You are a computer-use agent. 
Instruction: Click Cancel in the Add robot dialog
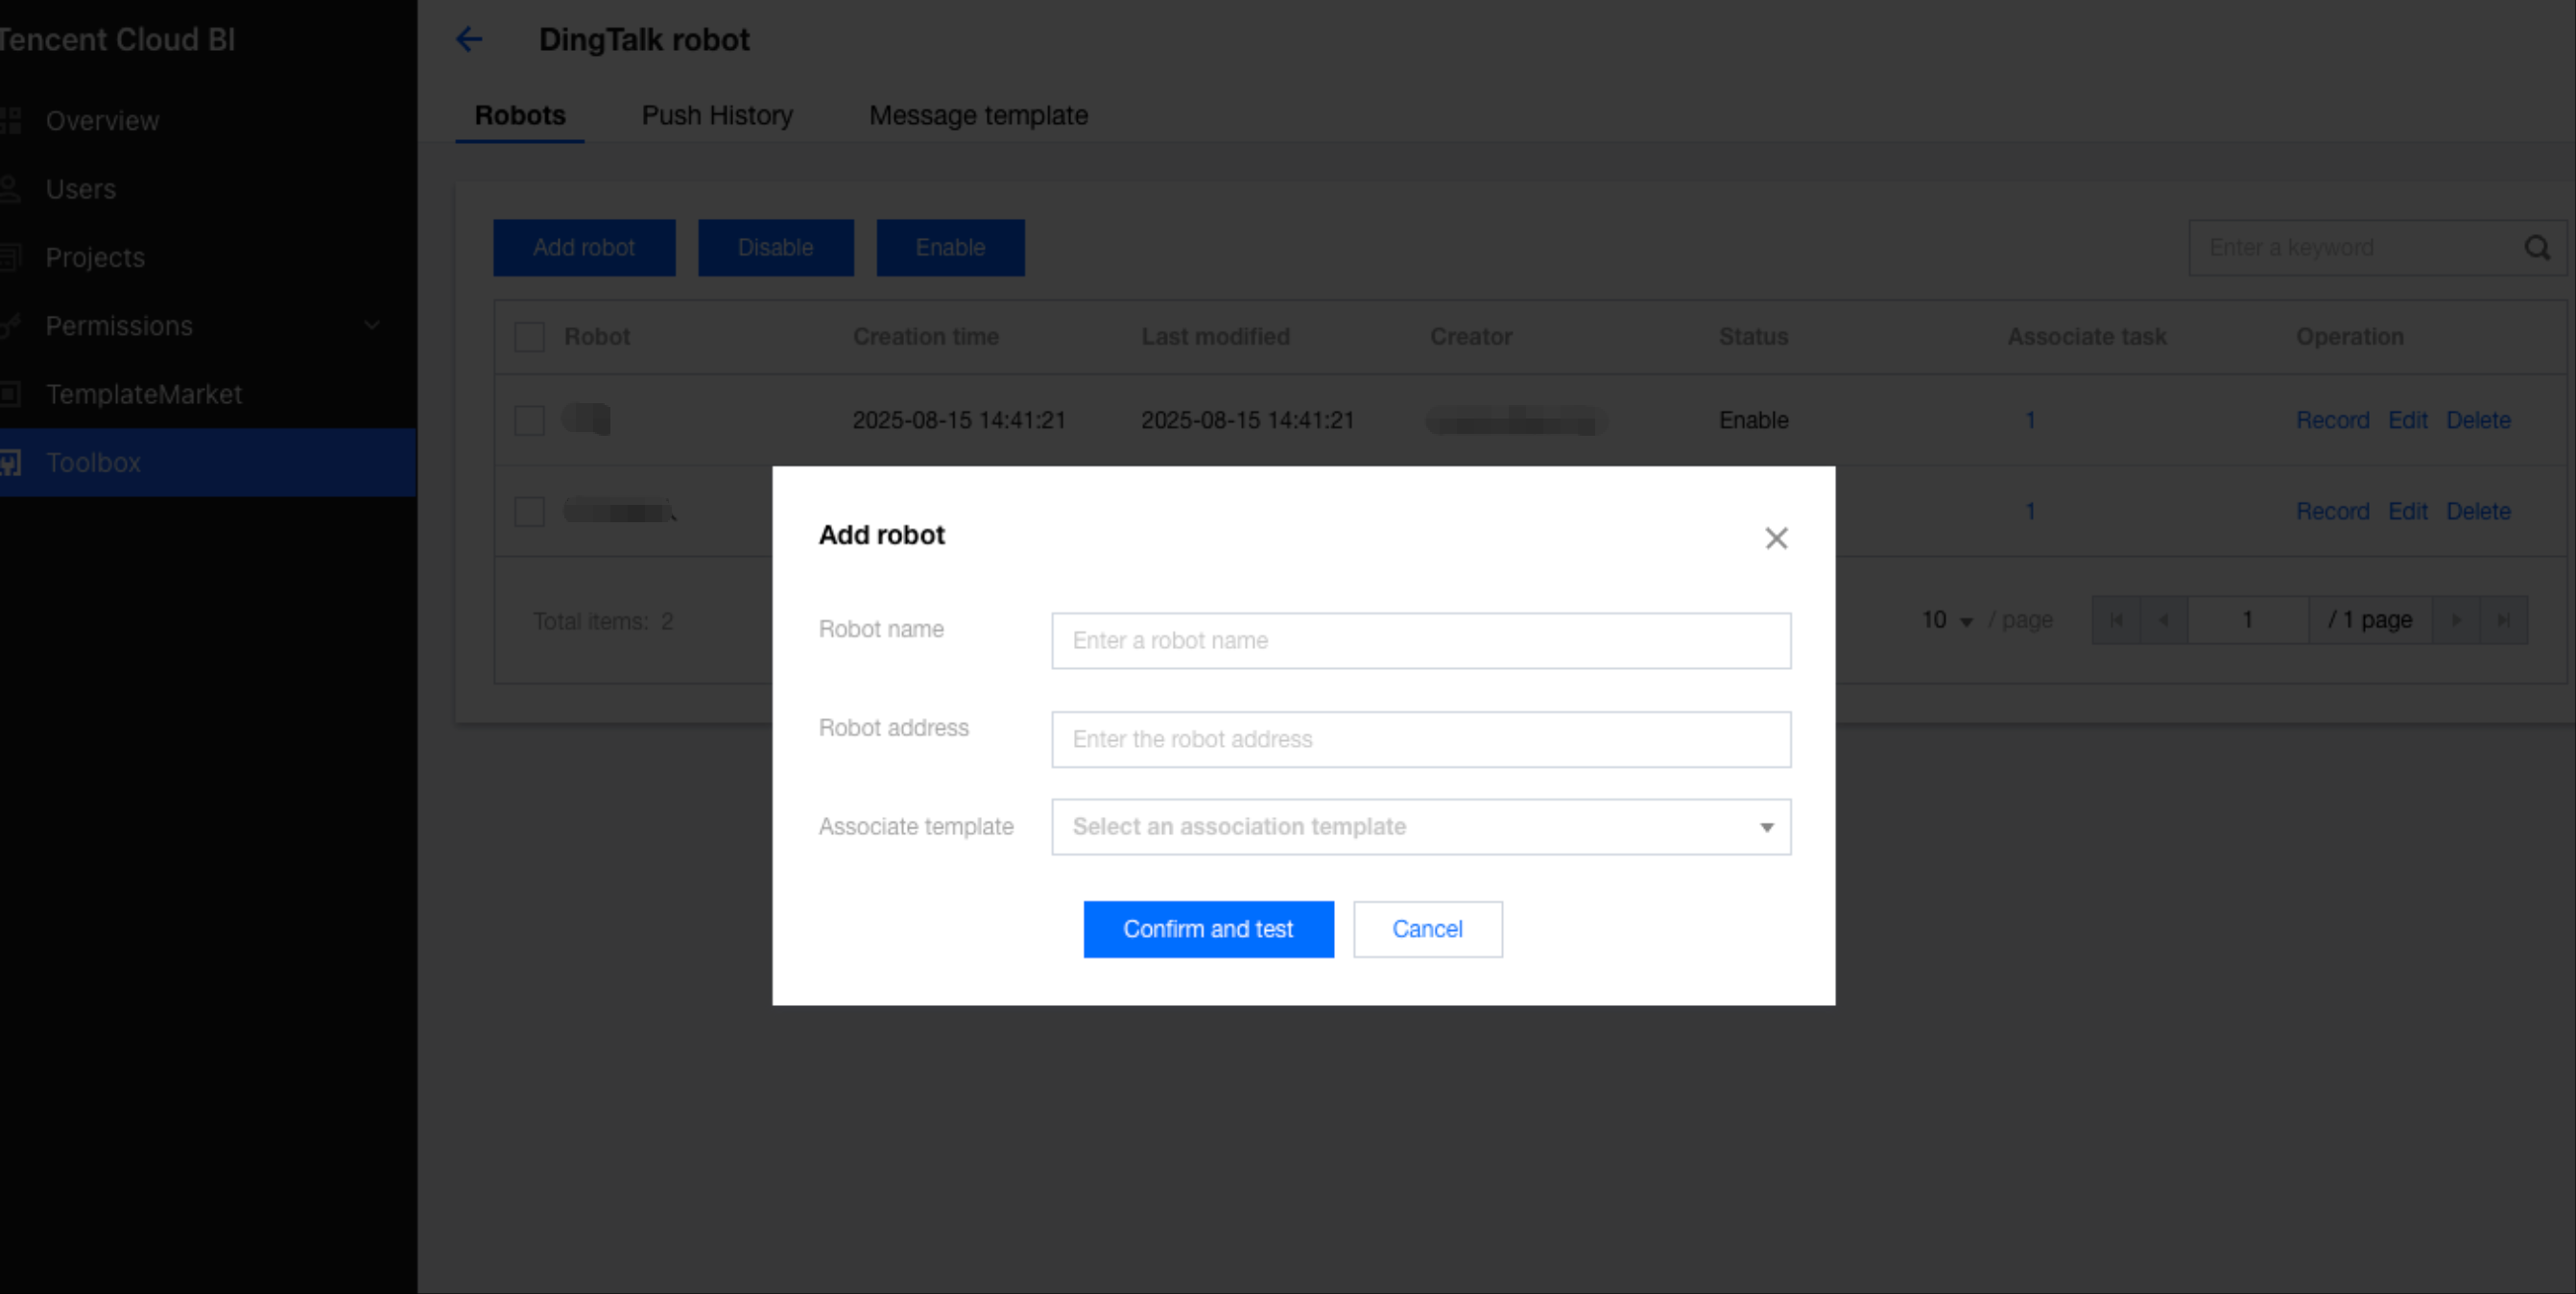pyautogui.click(x=1427, y=929)
